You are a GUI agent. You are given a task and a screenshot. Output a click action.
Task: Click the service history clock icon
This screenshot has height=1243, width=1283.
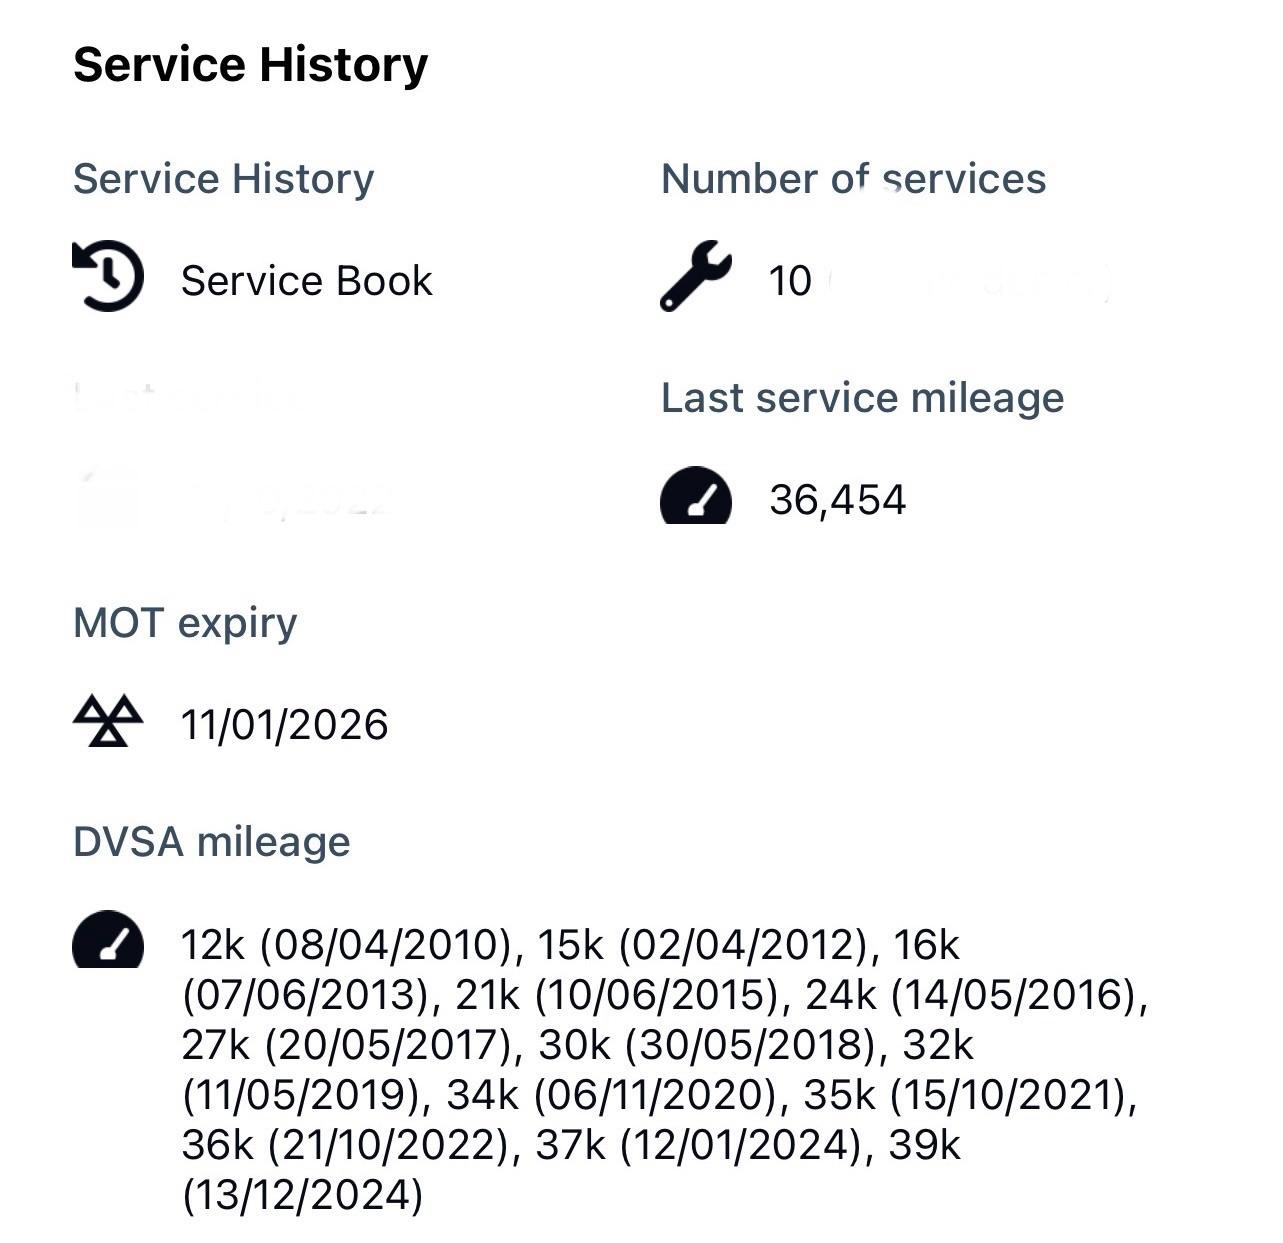tap(108, 276)
